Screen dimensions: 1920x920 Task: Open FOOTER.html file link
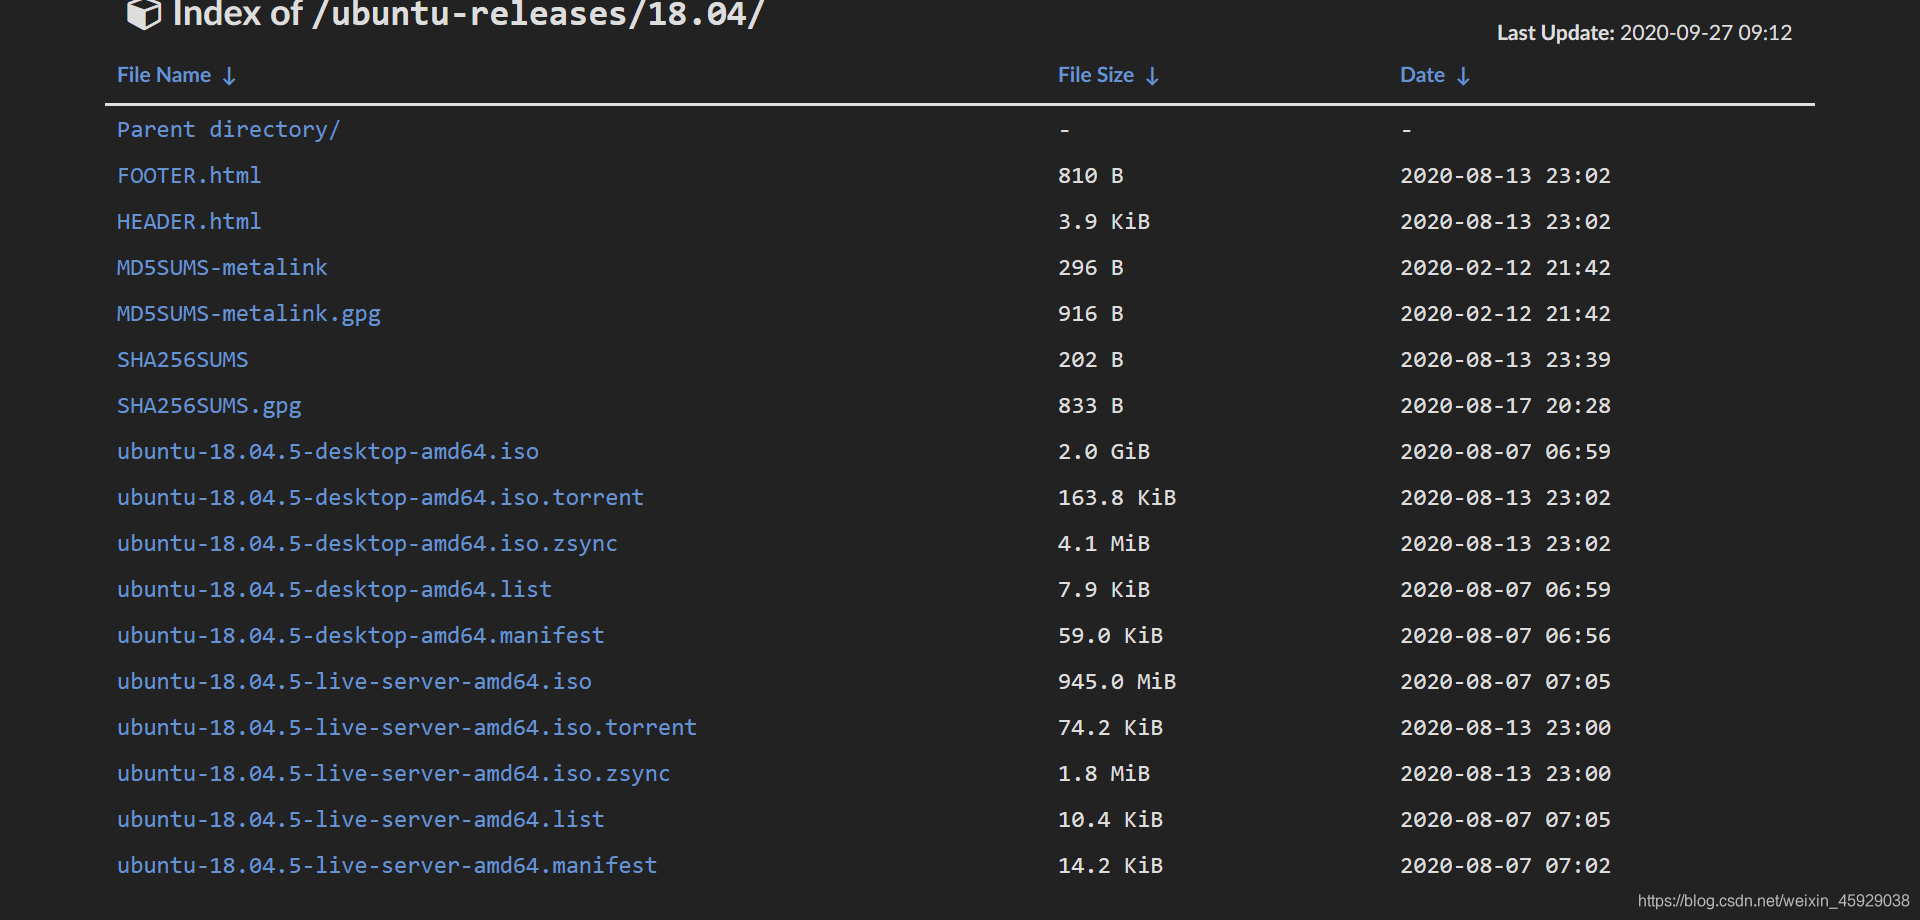click(189, 176)
